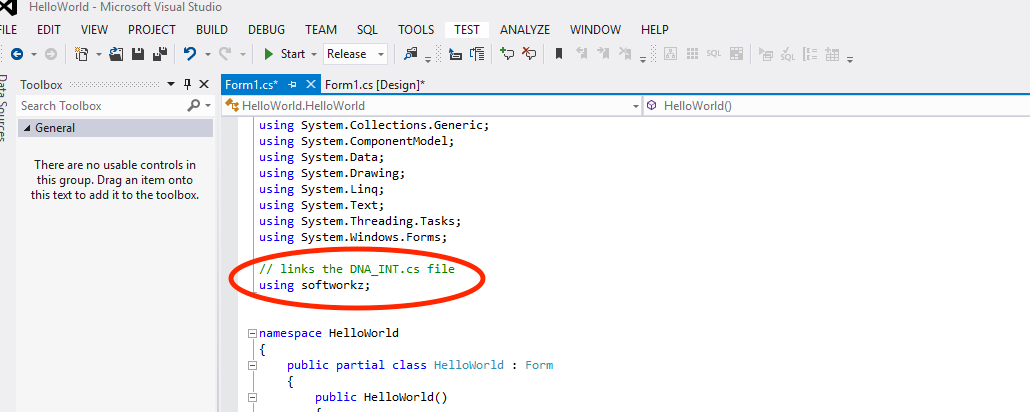This screenshot has height=412, width=1030.
Task: Open the EDIT menu
Action: [x=49, y=30]
